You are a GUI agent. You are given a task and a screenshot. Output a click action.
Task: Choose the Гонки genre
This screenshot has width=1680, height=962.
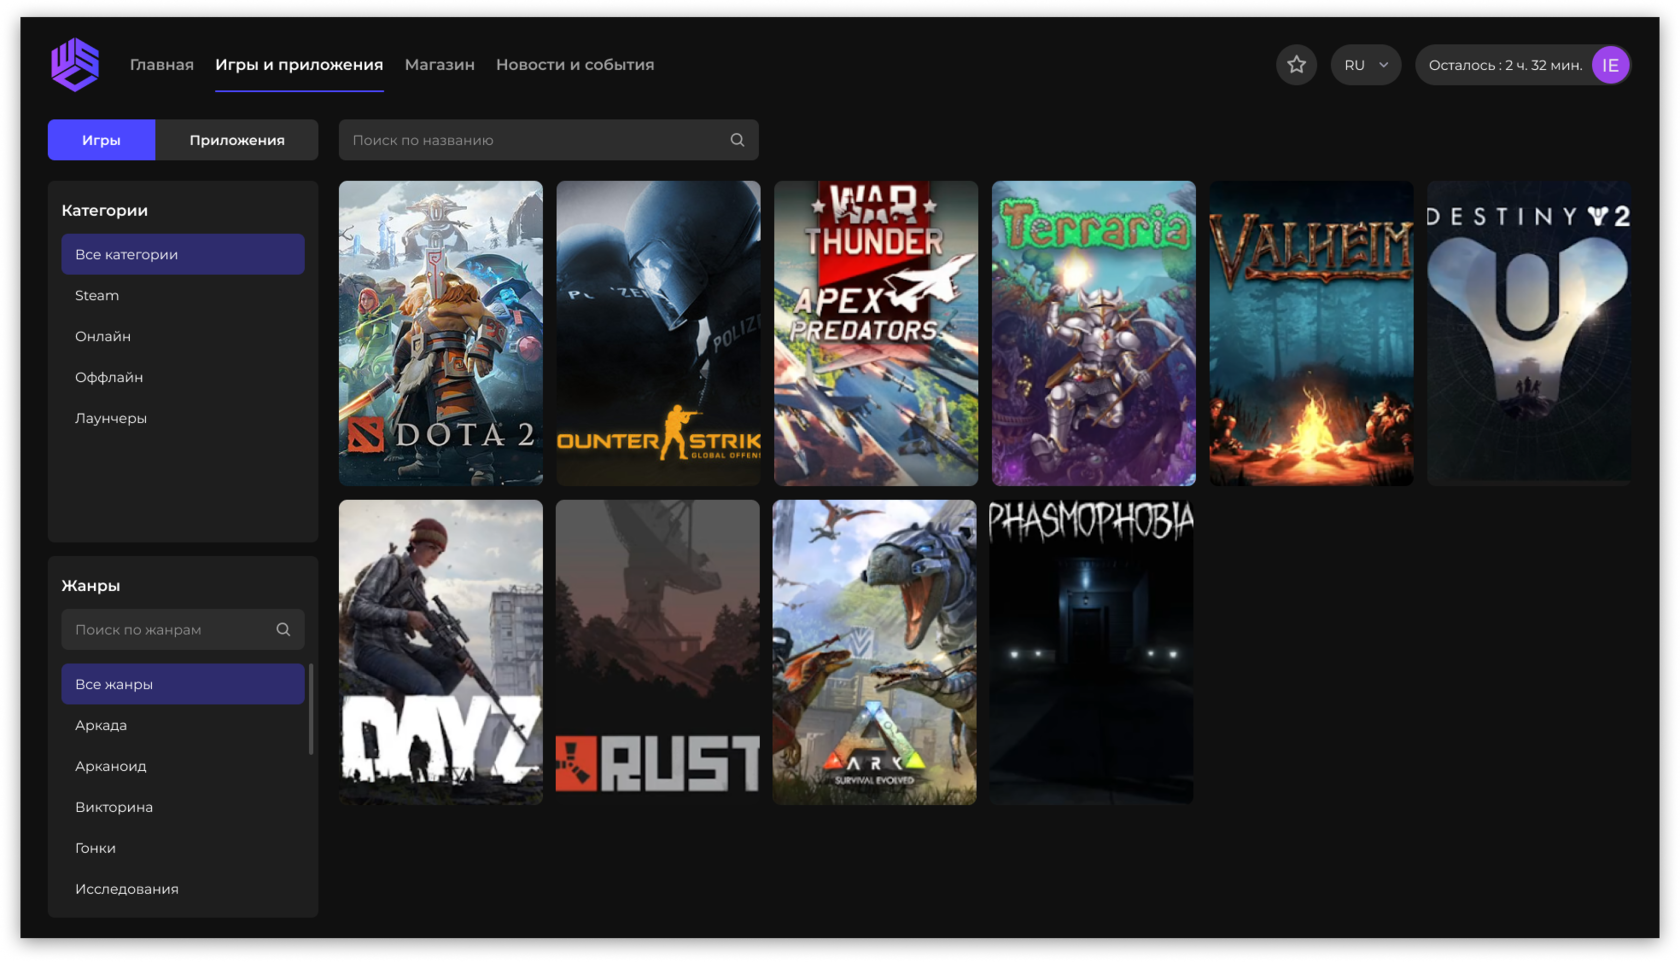click(x=183, y=848)
